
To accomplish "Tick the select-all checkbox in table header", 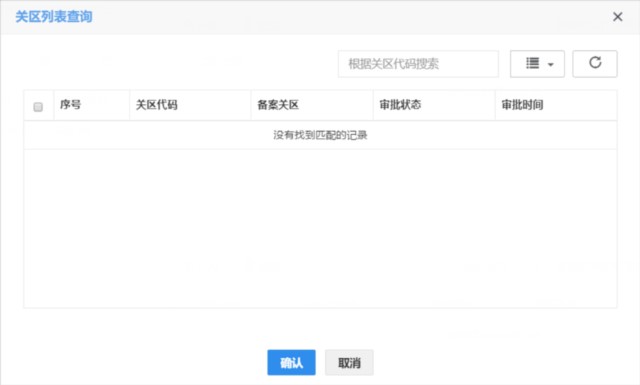I will [38, 107].
